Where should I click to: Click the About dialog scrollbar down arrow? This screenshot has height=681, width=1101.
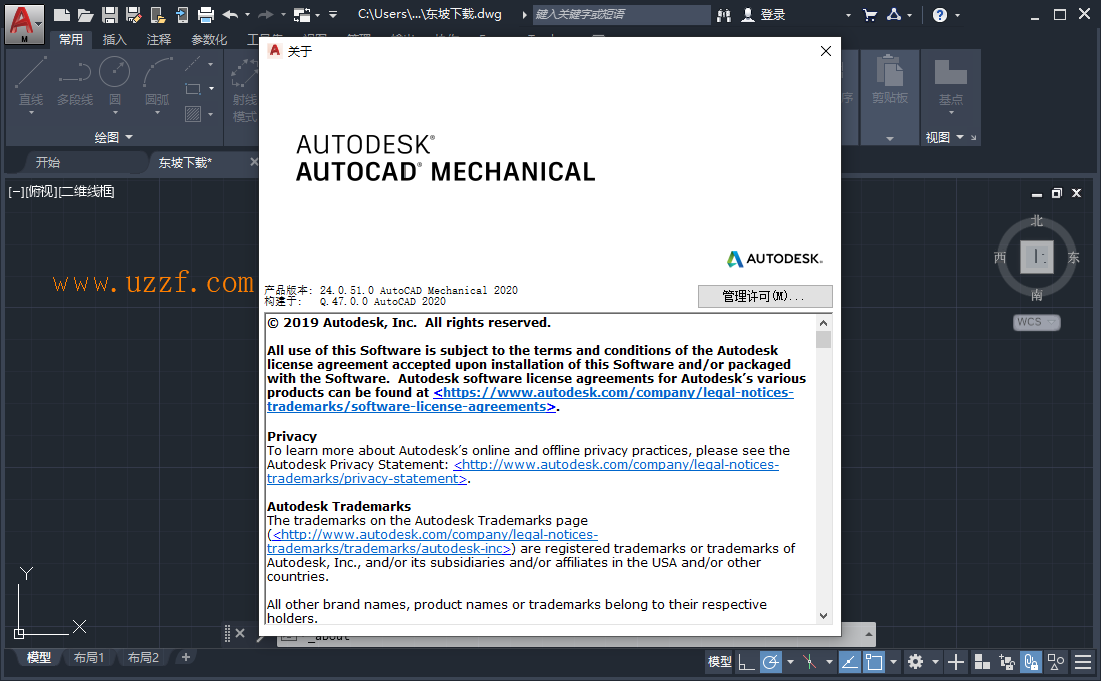pyautogui.click(x=824, y=616)
